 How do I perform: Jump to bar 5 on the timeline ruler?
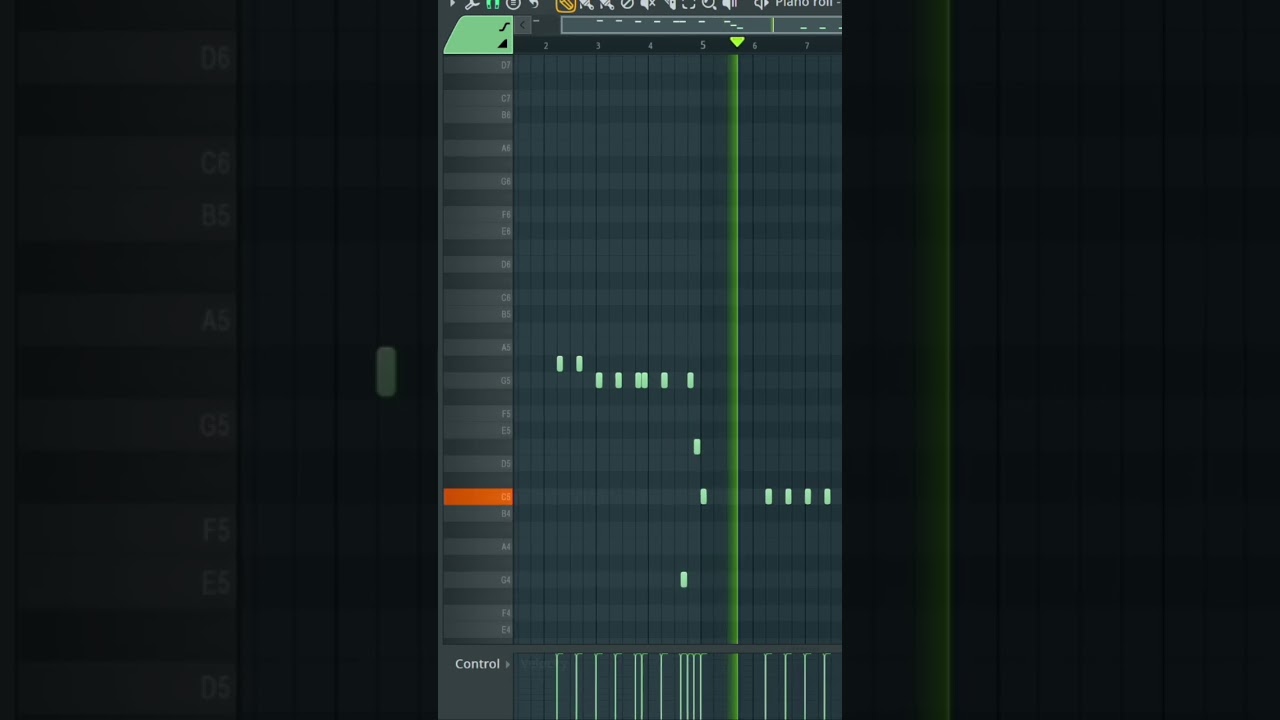click(702, 46)
